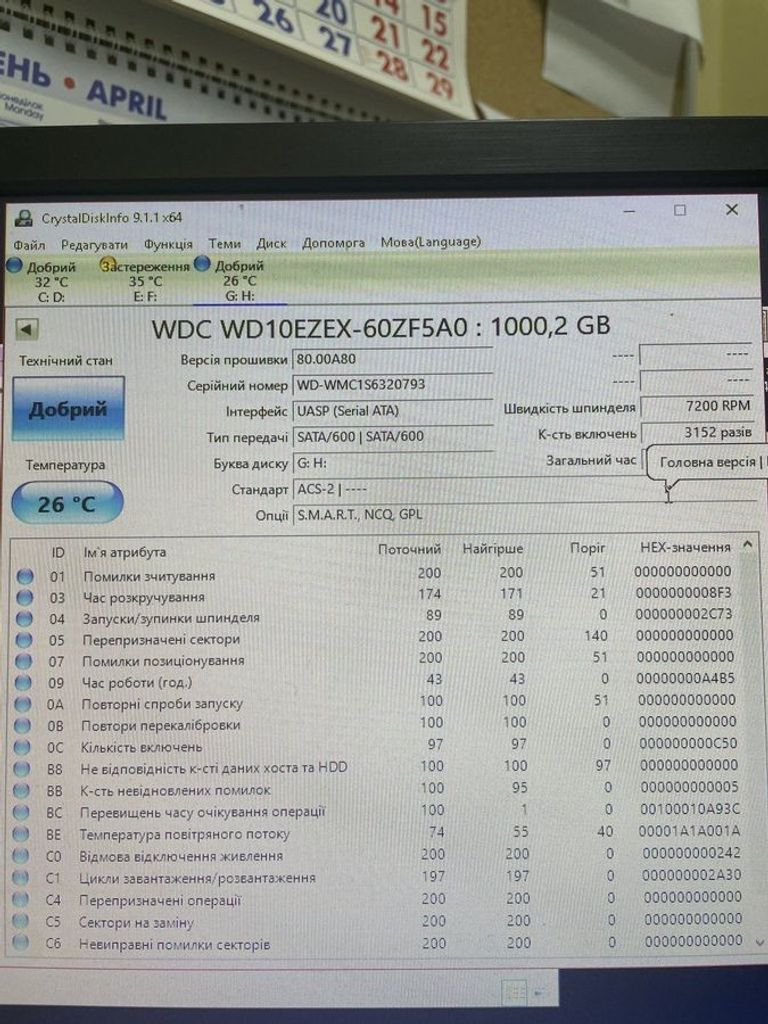The image size is (768, 1024).
Task: Click the Поточний column header
Action: [409, 549]
